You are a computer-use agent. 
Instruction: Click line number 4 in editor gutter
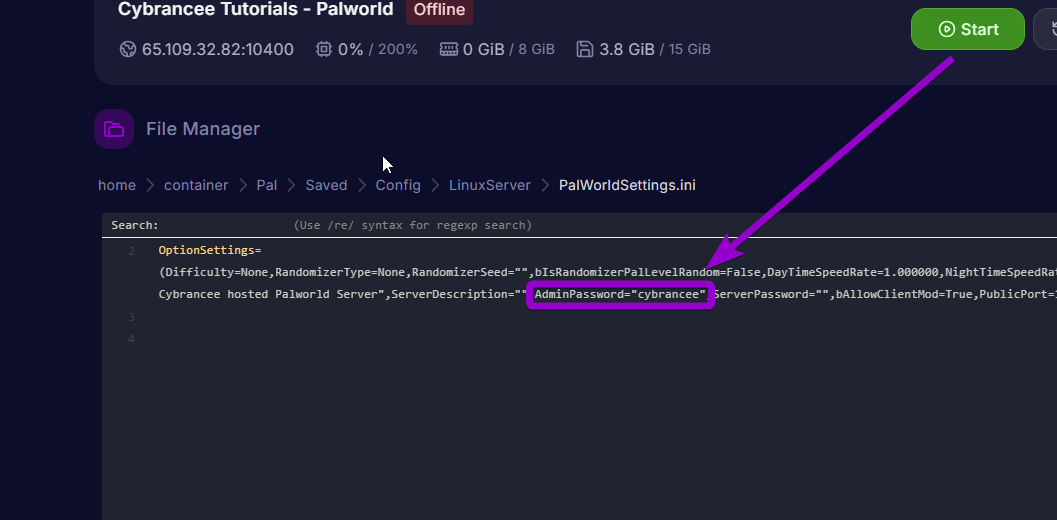(x=131, y=339)
